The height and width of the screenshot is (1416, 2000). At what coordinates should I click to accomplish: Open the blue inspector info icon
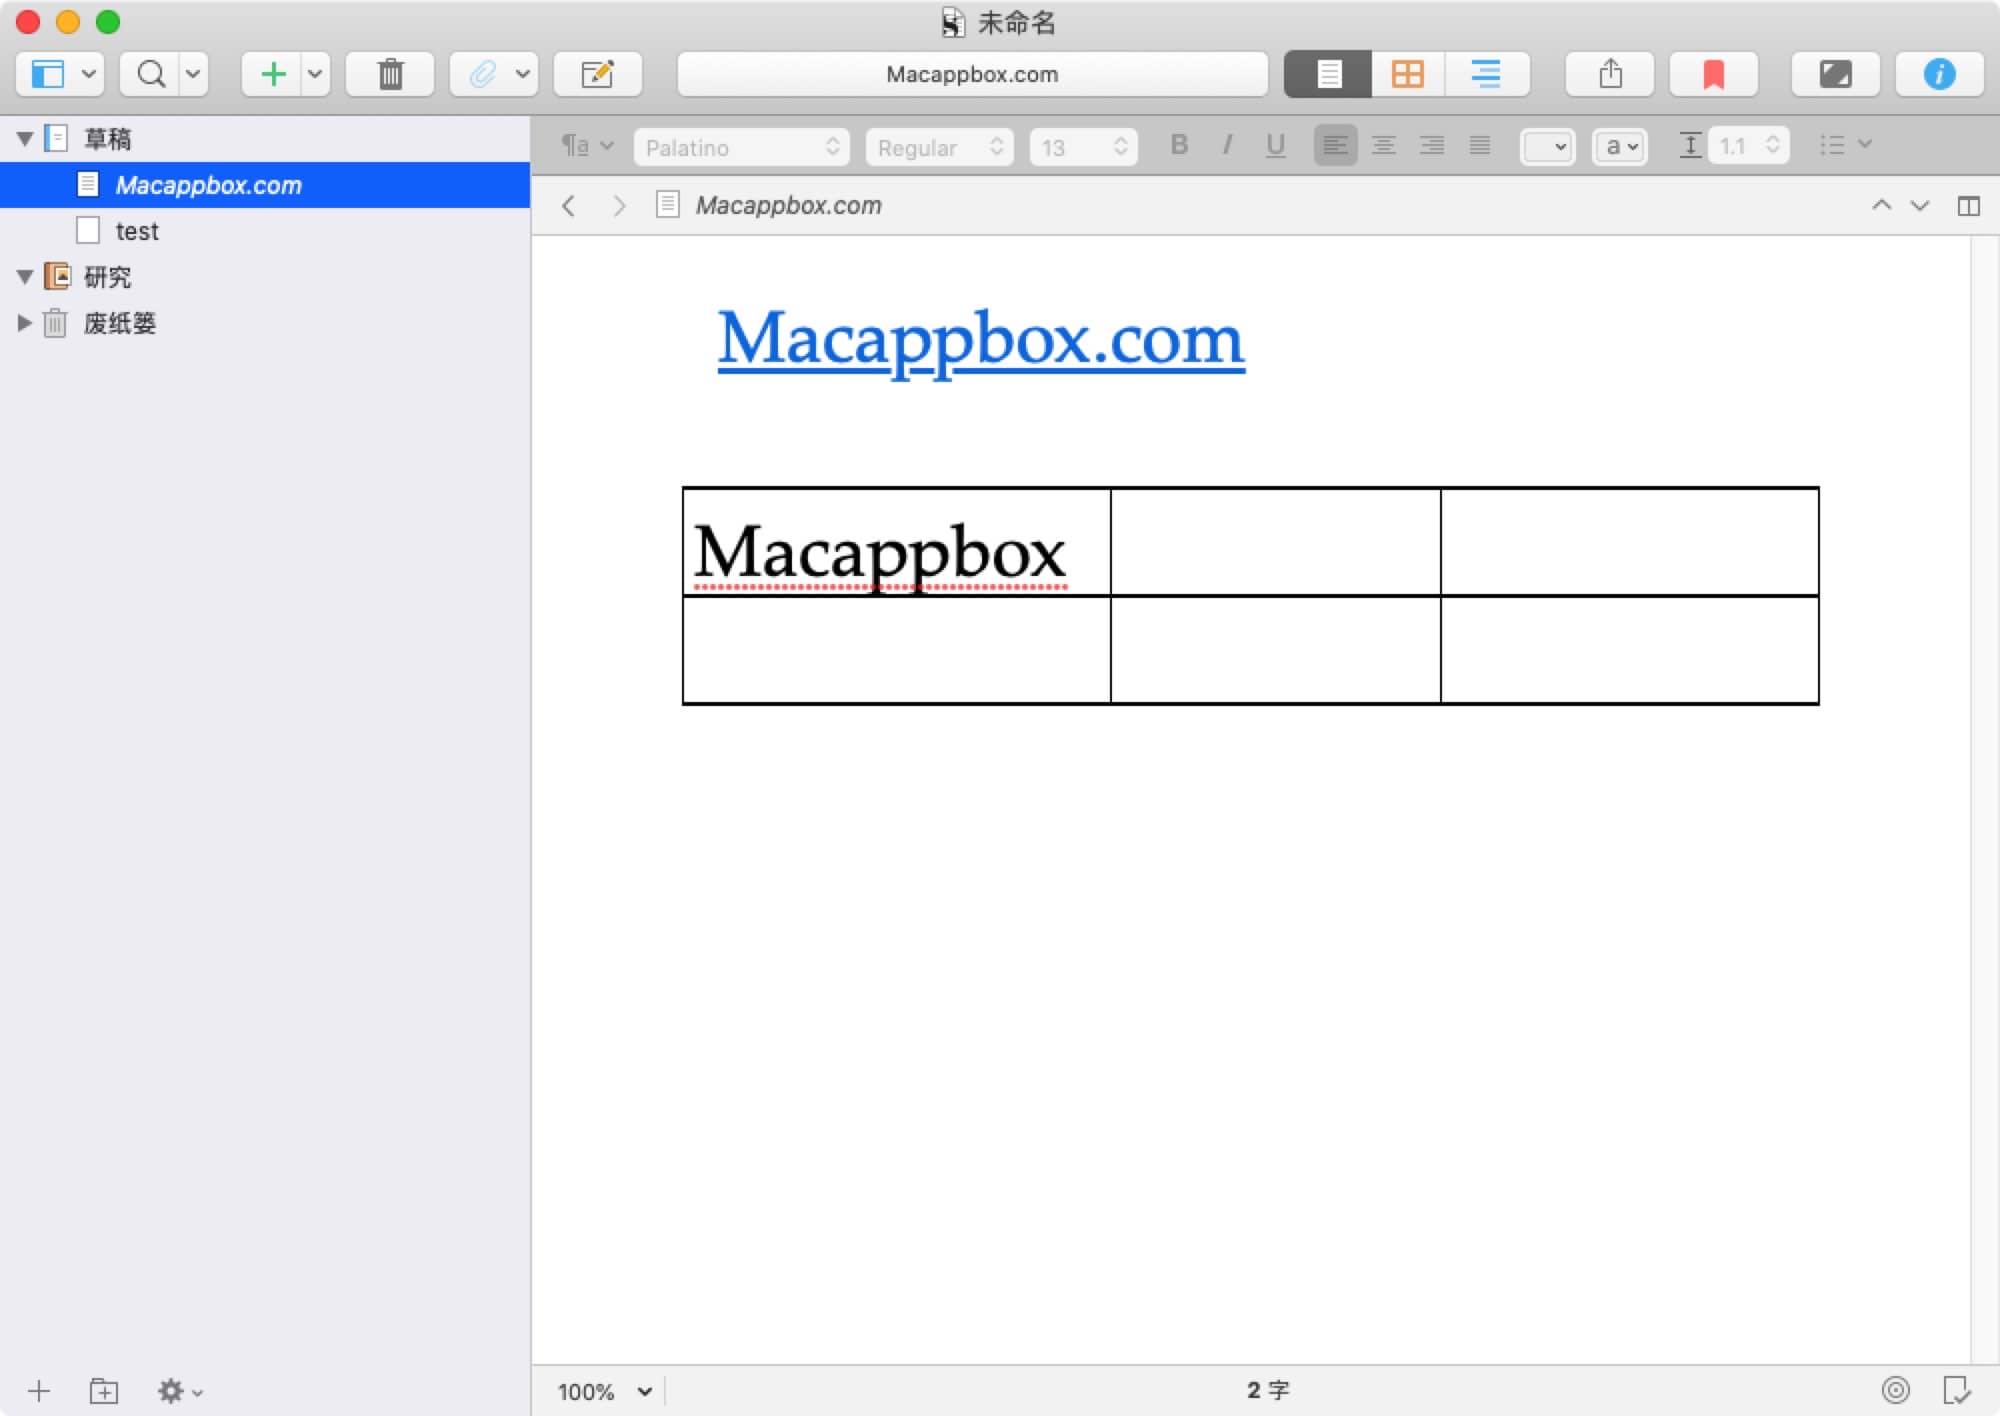click(1939, 74)
